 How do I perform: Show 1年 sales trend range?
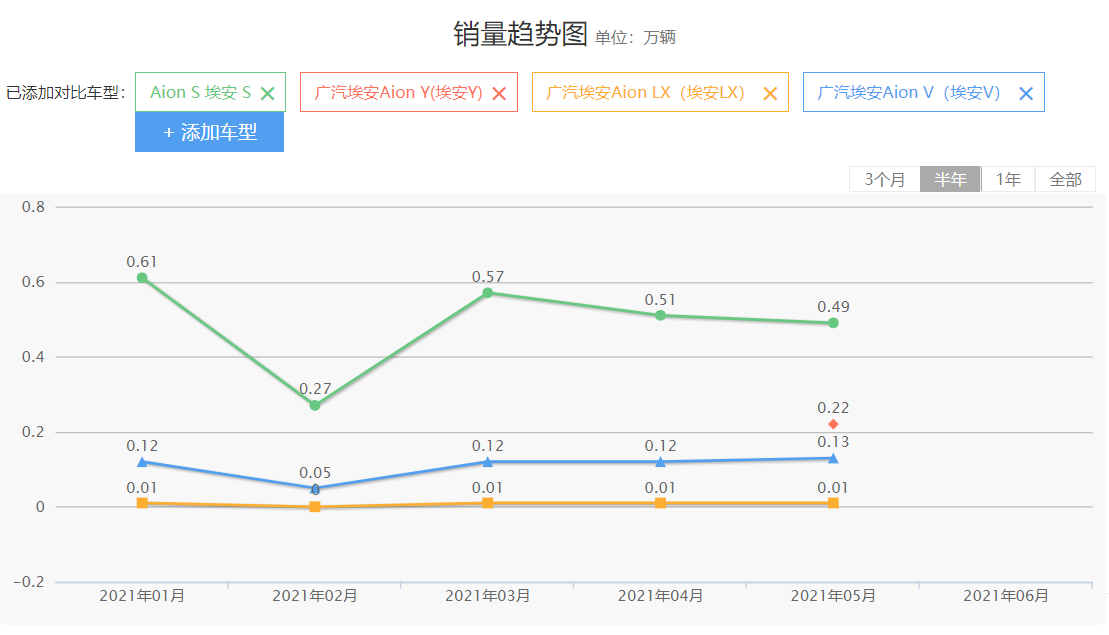pyautogui.click(x=1008, y=179)
